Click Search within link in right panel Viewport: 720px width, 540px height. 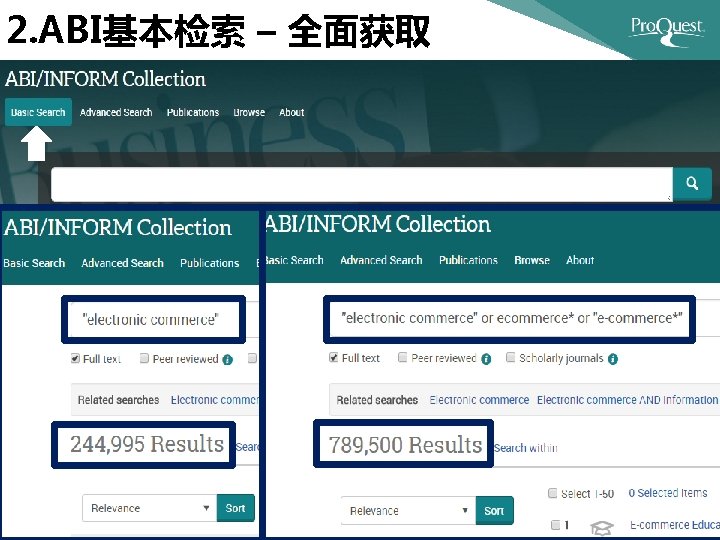click(x=525, y=448)
